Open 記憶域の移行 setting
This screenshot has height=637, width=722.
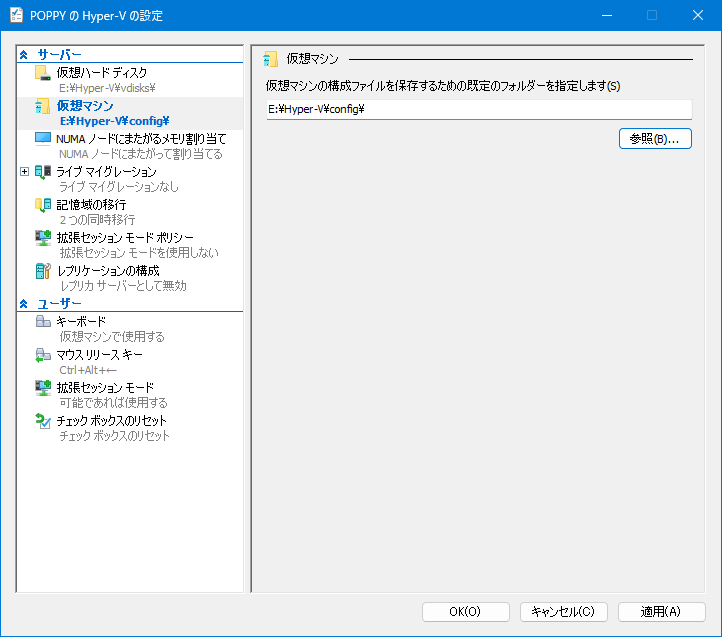coord(91,205)
